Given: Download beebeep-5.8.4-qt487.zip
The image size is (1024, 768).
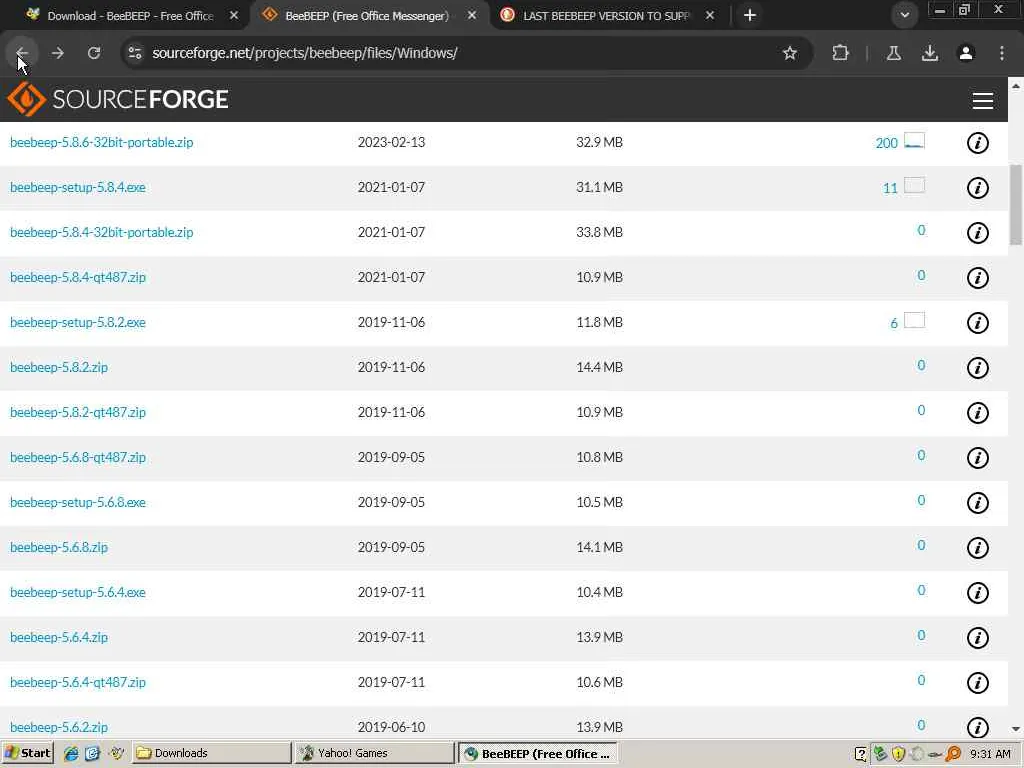Looking at the screenshot, I should (78, 278).
